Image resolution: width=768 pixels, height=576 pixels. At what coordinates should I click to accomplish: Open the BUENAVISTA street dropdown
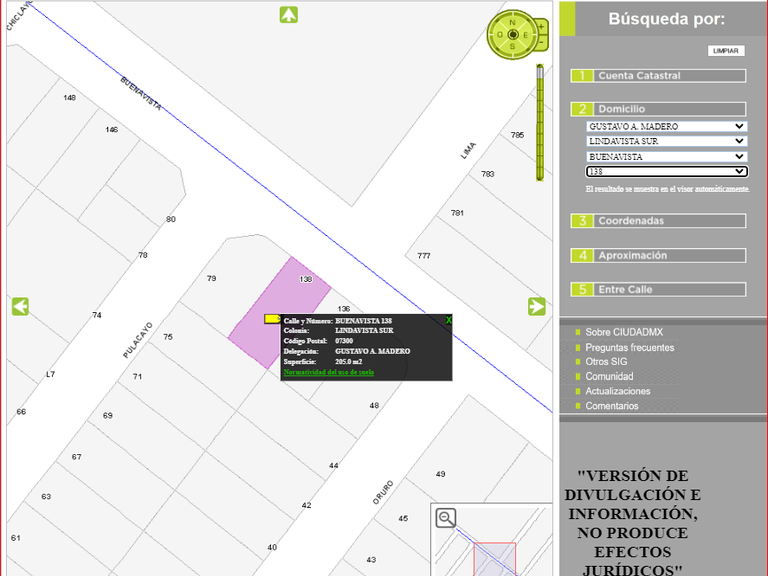coord(666,156)
